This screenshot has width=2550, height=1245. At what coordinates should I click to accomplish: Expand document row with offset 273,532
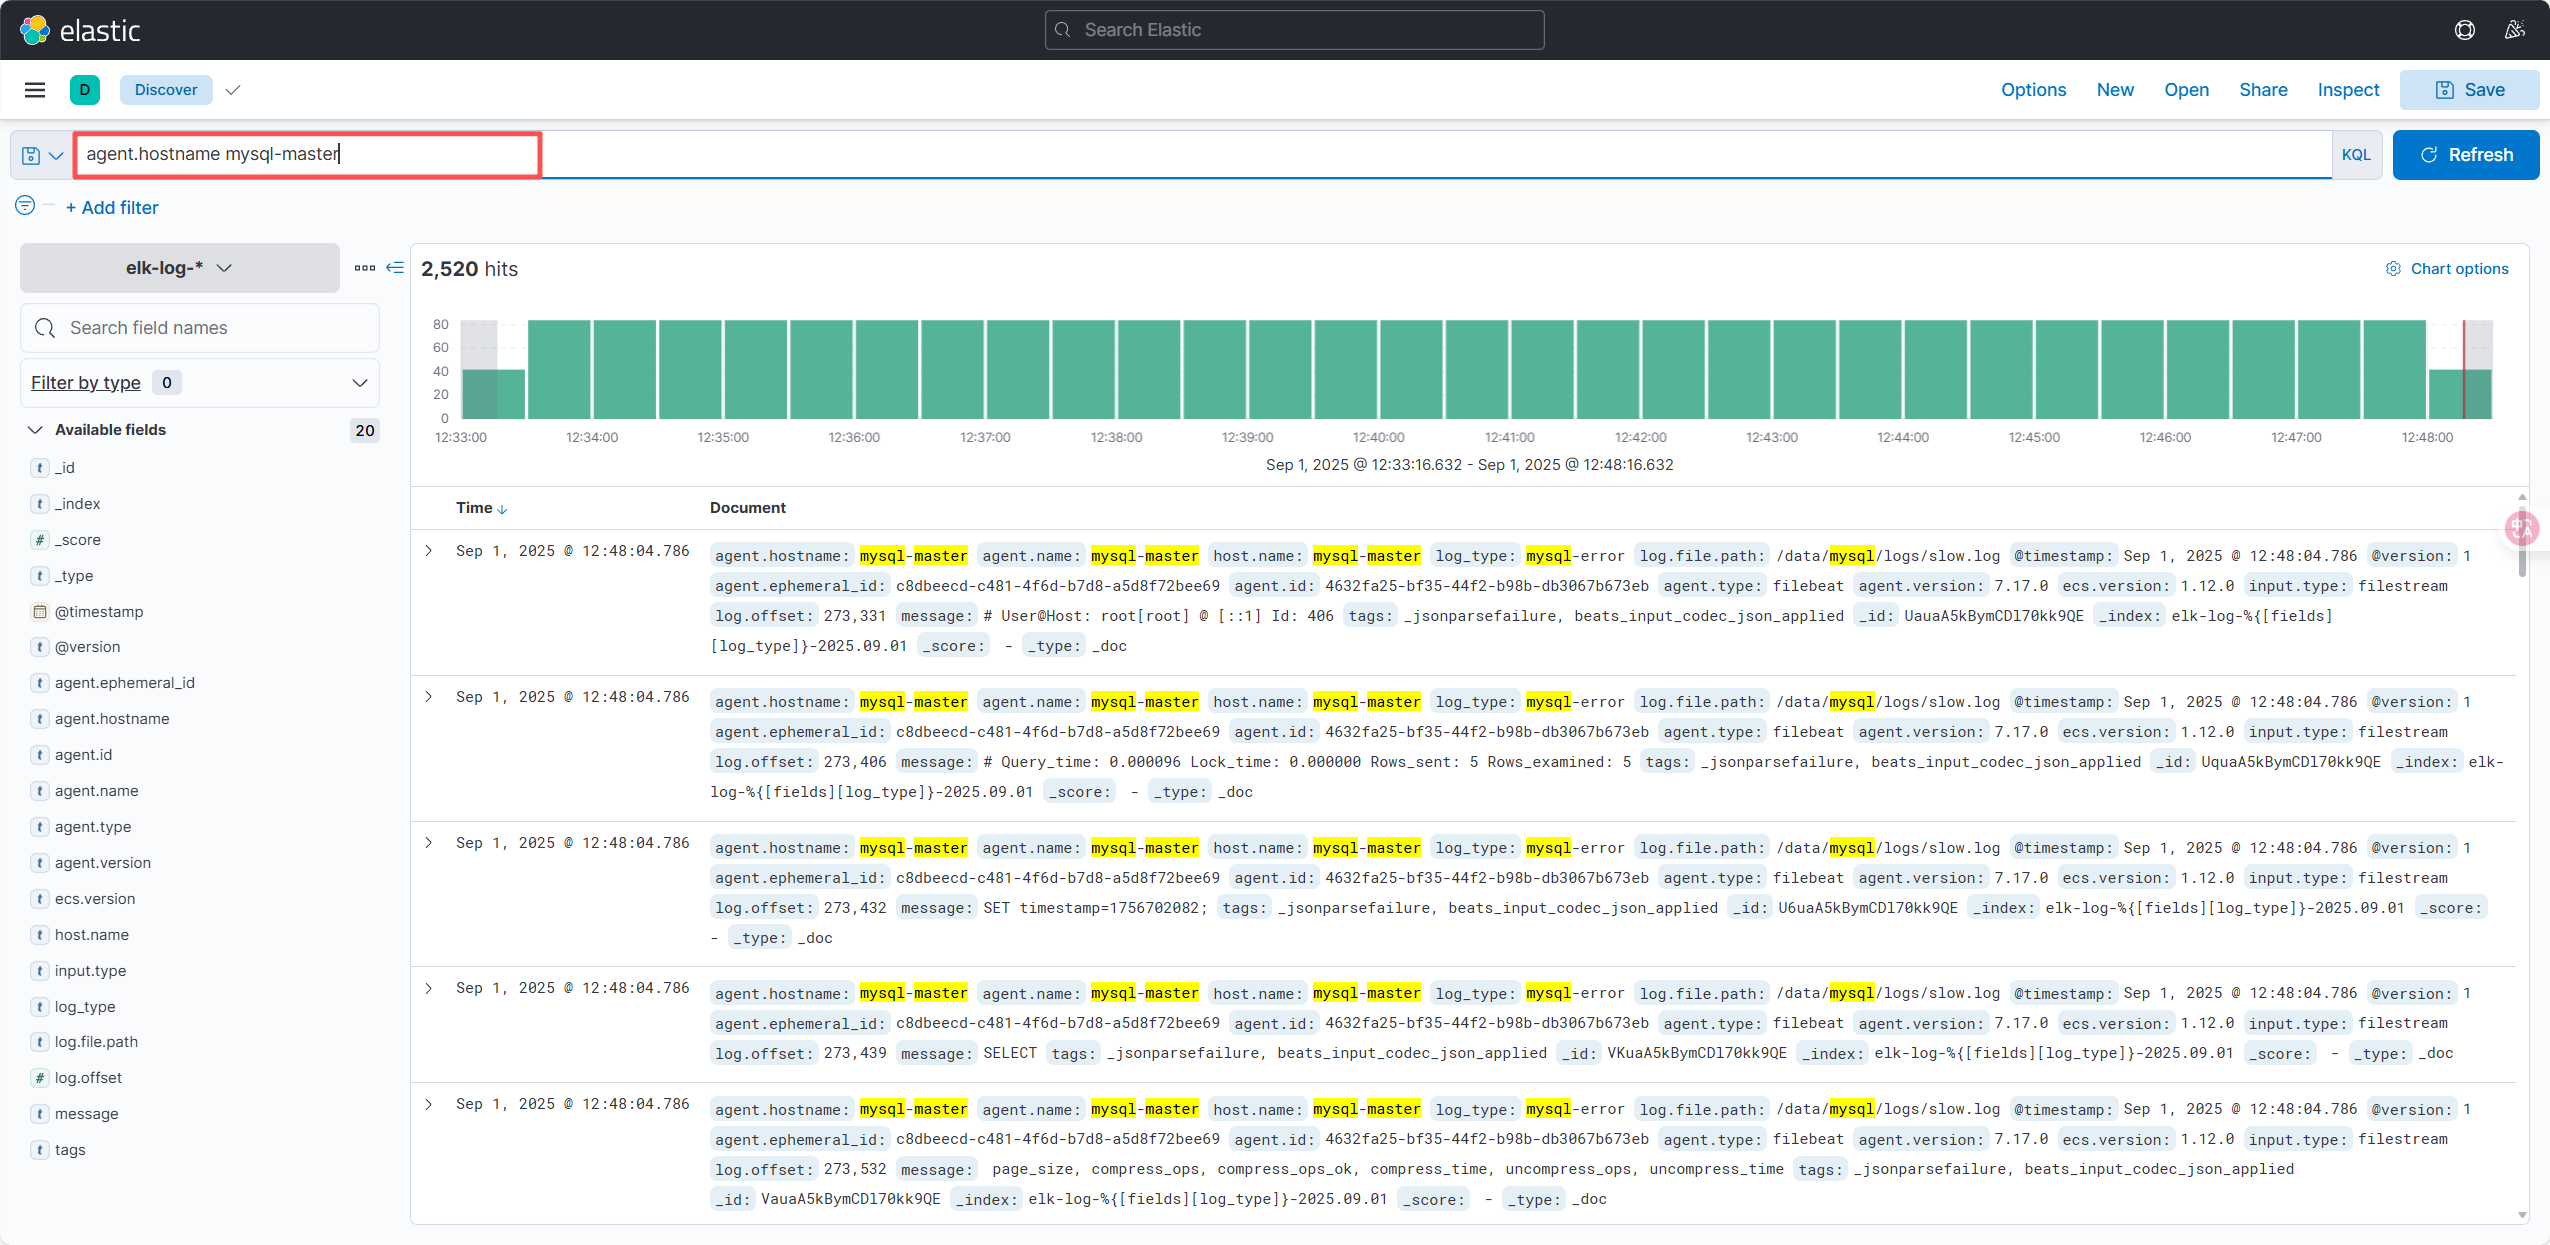click(429, 1104)
